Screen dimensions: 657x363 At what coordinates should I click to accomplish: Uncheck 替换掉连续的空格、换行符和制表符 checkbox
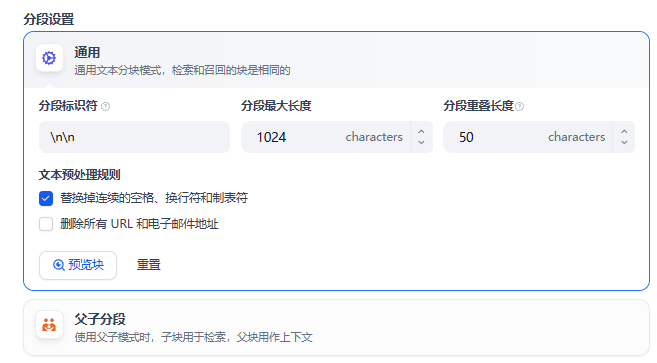[x=46, y=198]
